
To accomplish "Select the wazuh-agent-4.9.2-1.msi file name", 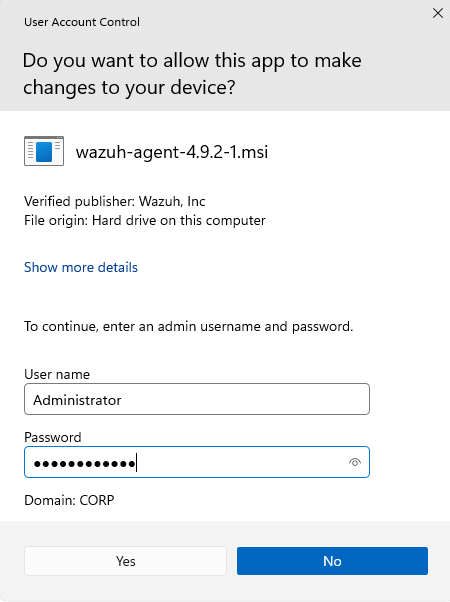I will [x=172, y=152].
